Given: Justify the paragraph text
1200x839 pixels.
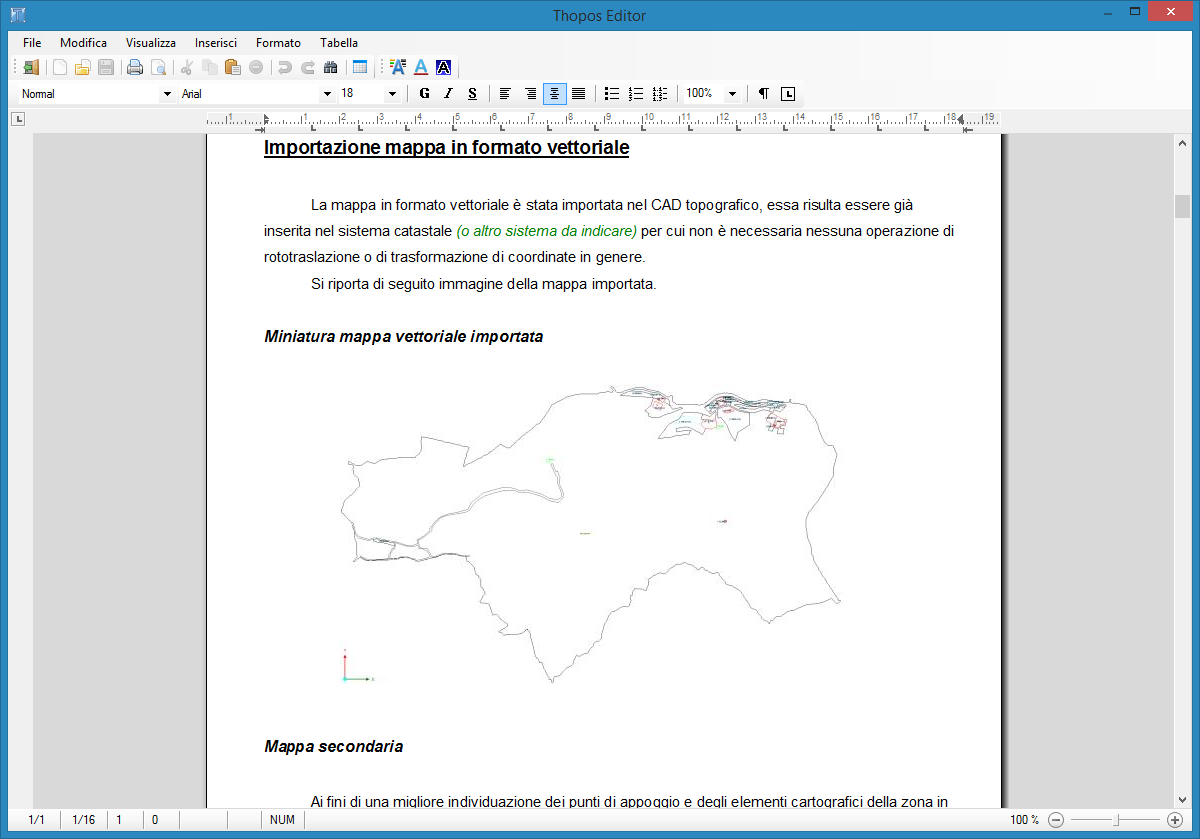Looking at the screenshot, I should [x=578, y=94].
